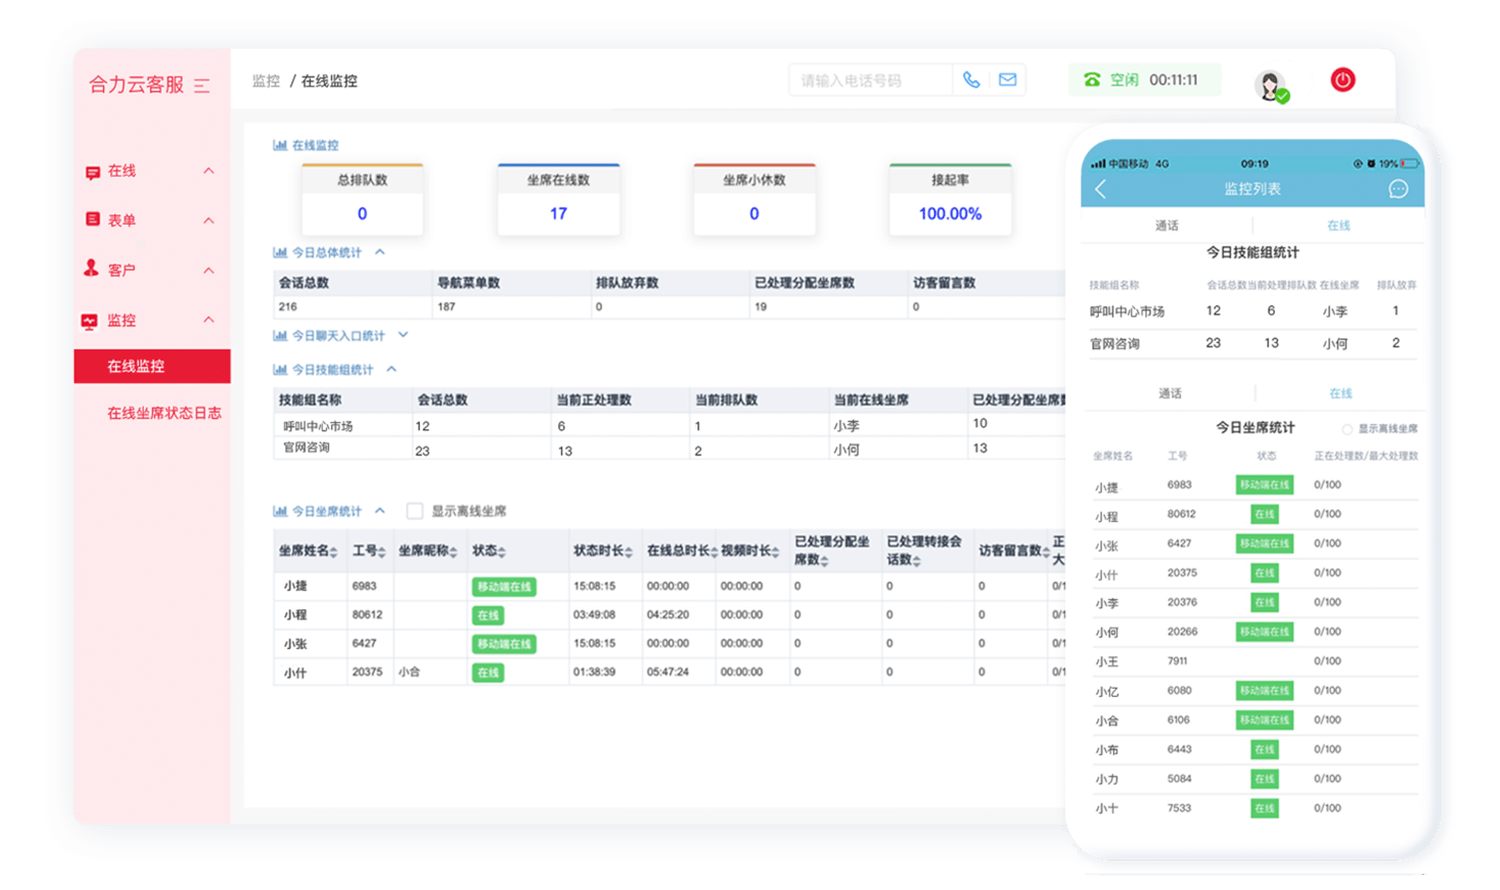Select 在线监控 in the sidebar
Viewport: 1500px width, 890px height.
pos(136,366)
